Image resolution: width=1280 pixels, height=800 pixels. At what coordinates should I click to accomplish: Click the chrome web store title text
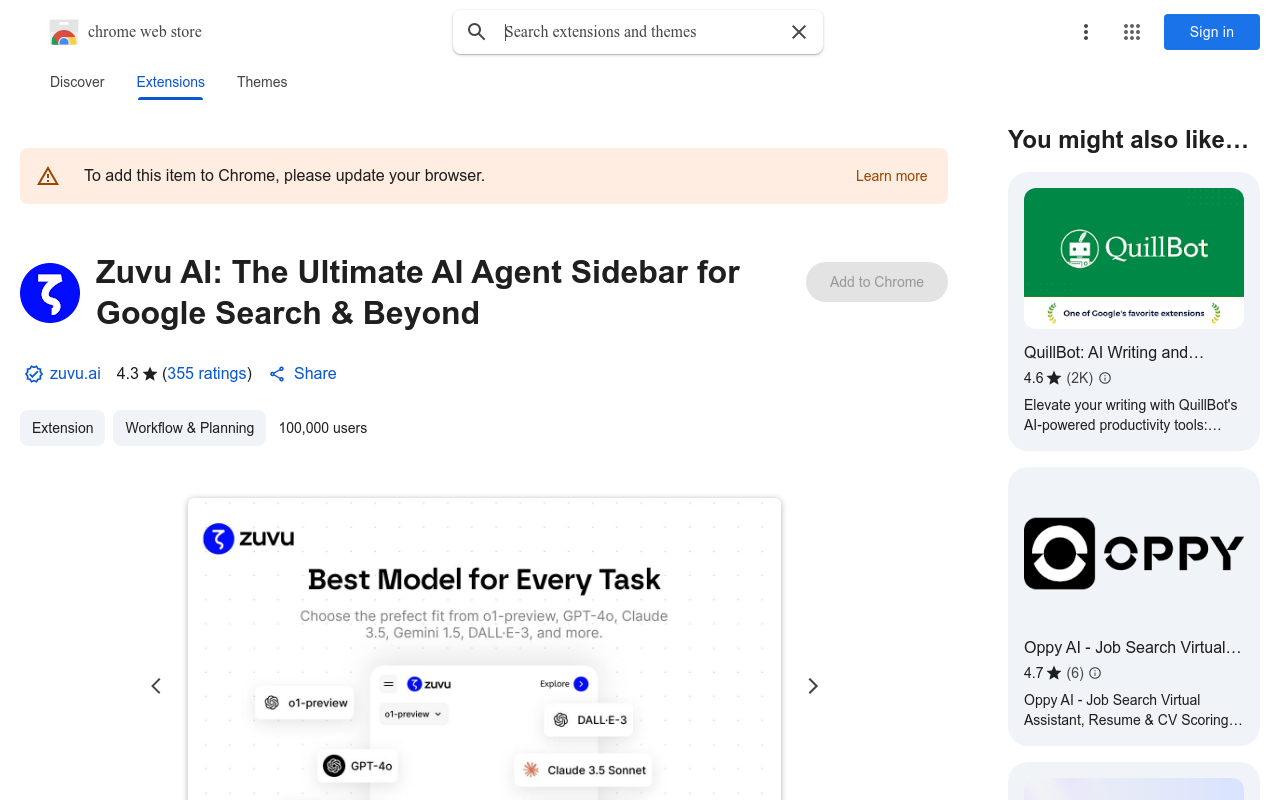145,32
